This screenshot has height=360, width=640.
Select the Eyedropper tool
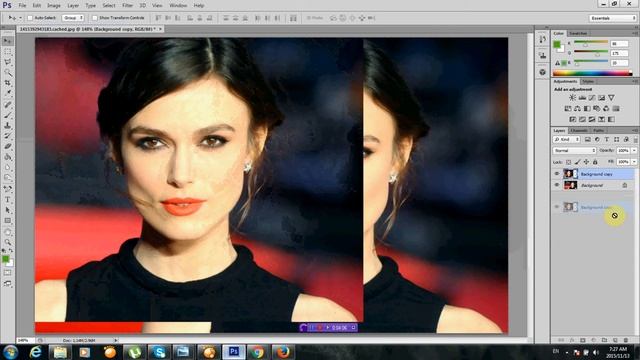point(8,94)
